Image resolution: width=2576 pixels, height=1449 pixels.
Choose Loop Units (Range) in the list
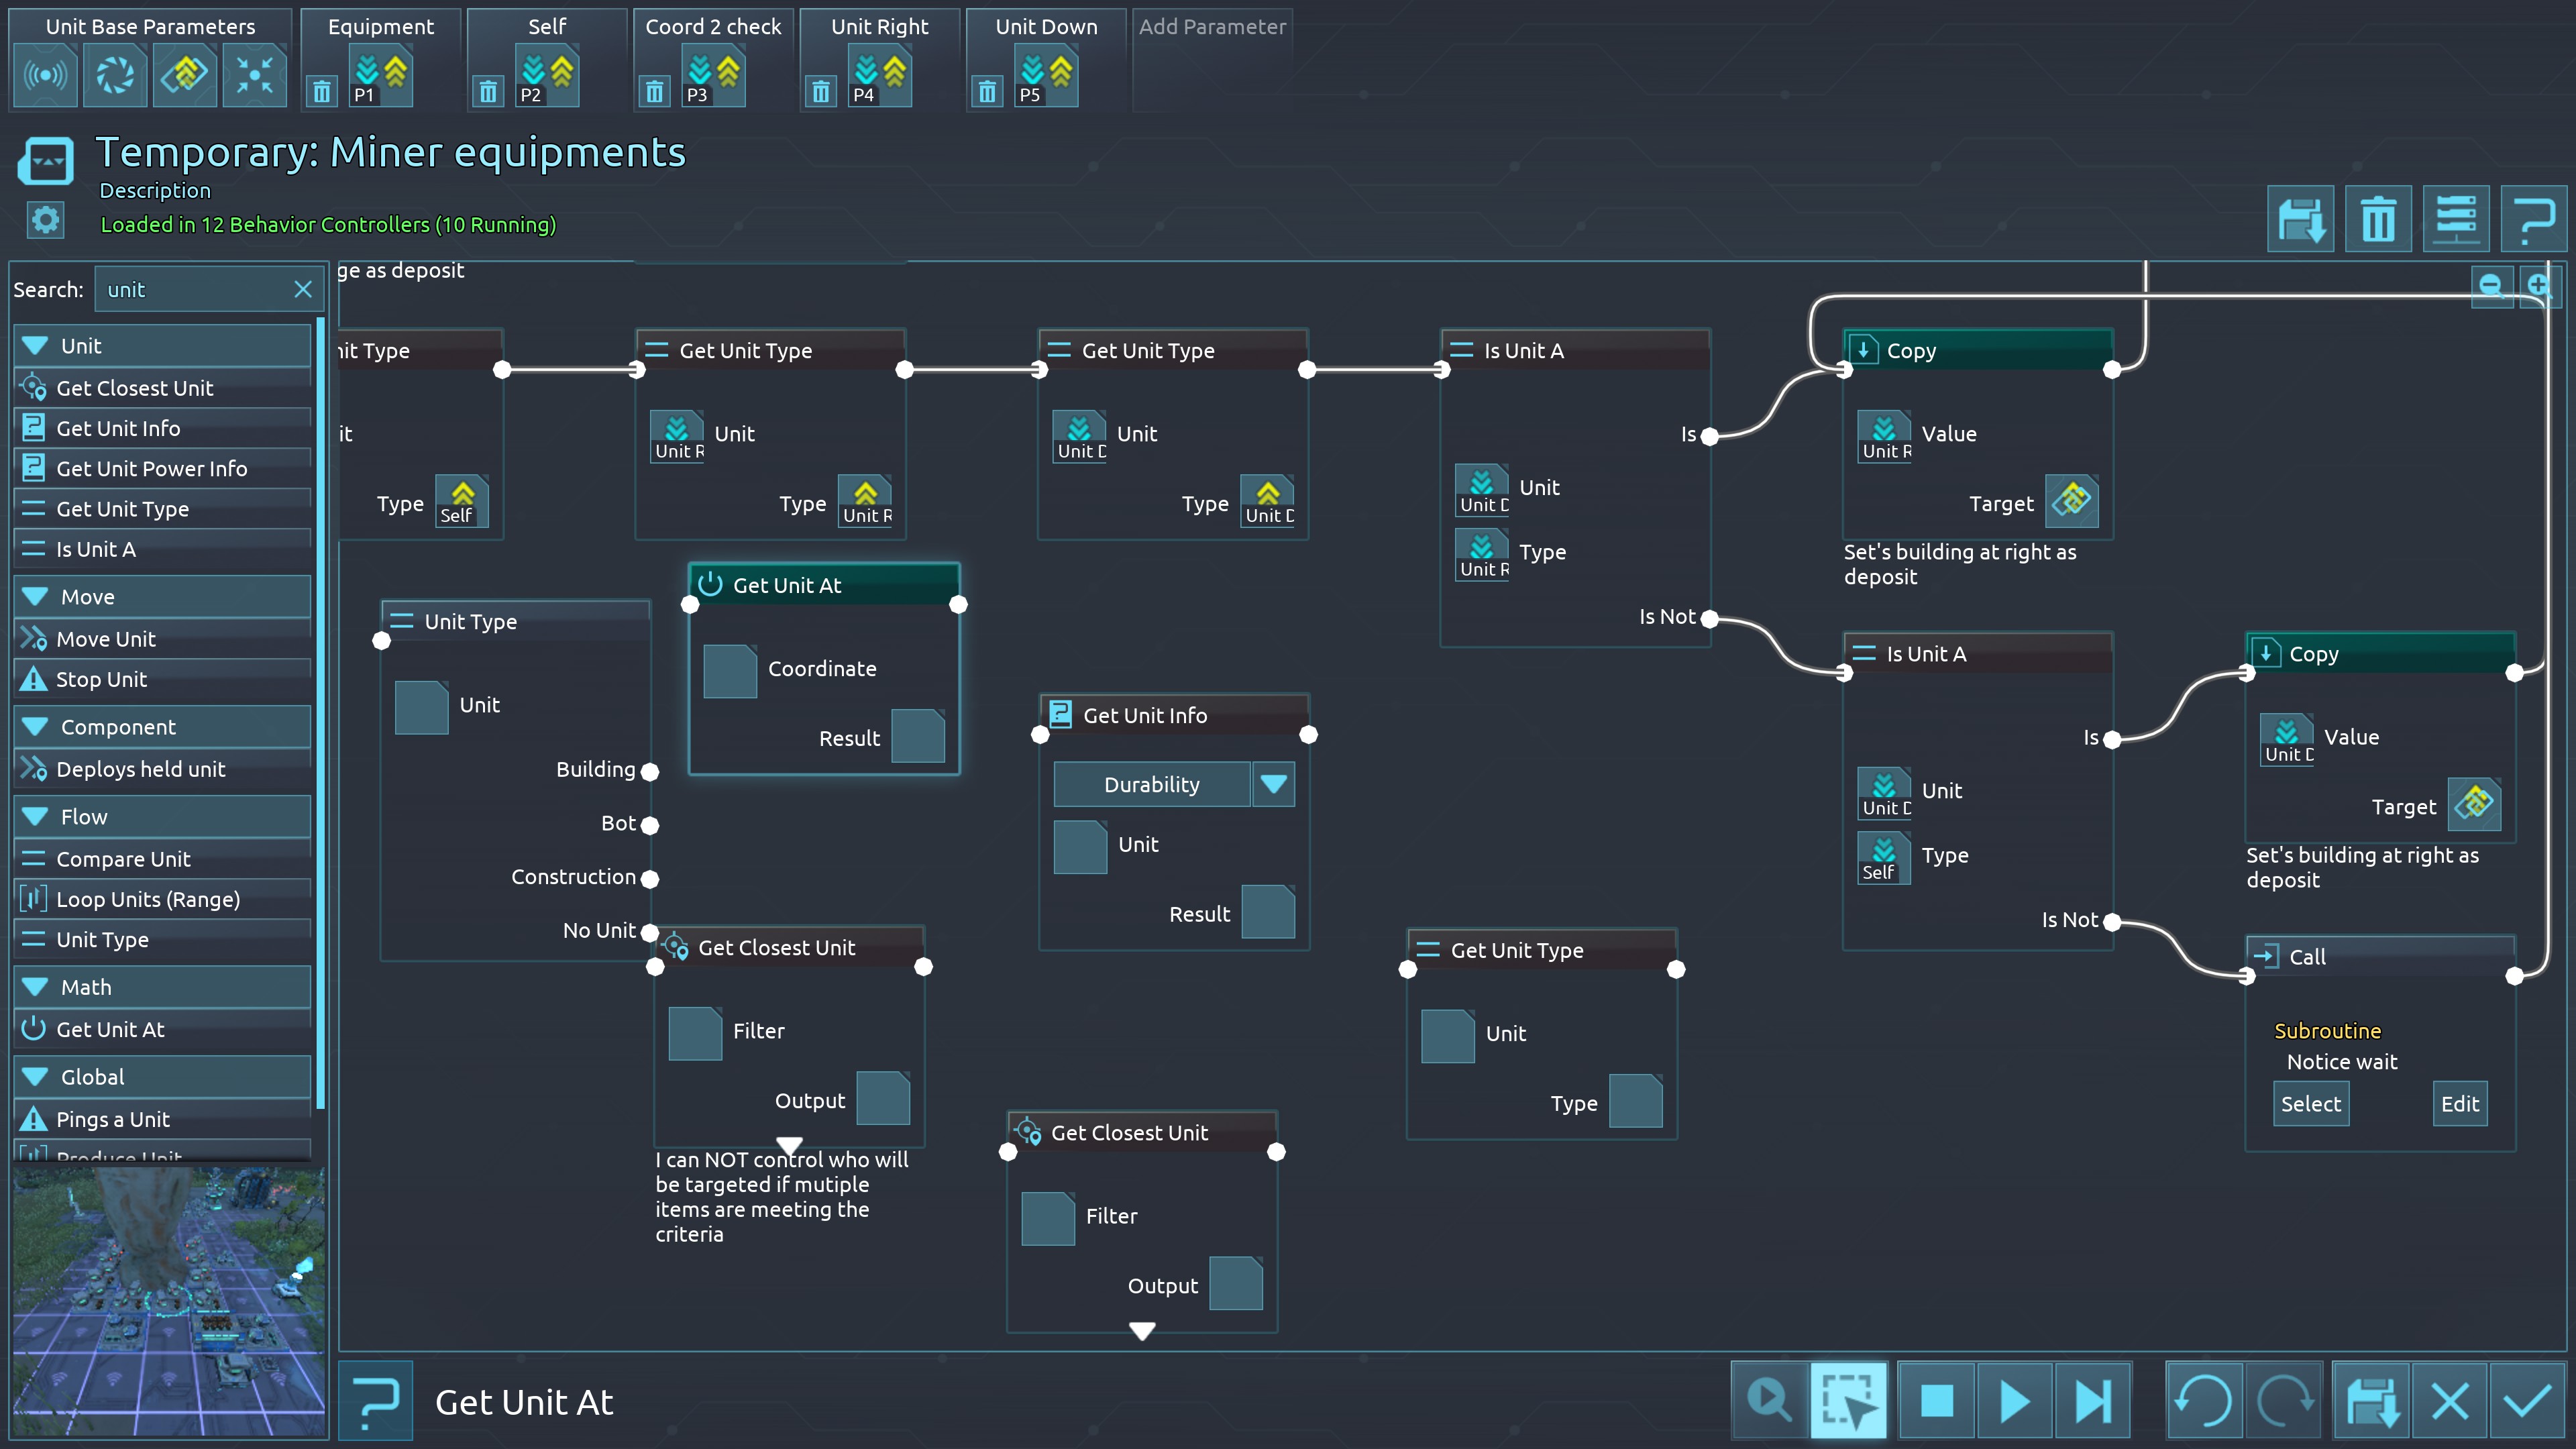pos(148,899)
